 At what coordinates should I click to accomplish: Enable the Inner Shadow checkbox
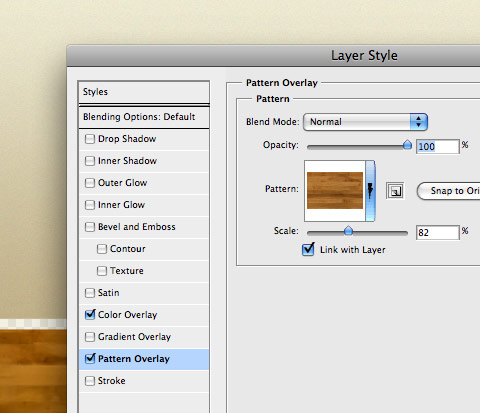tap(90, 161)
